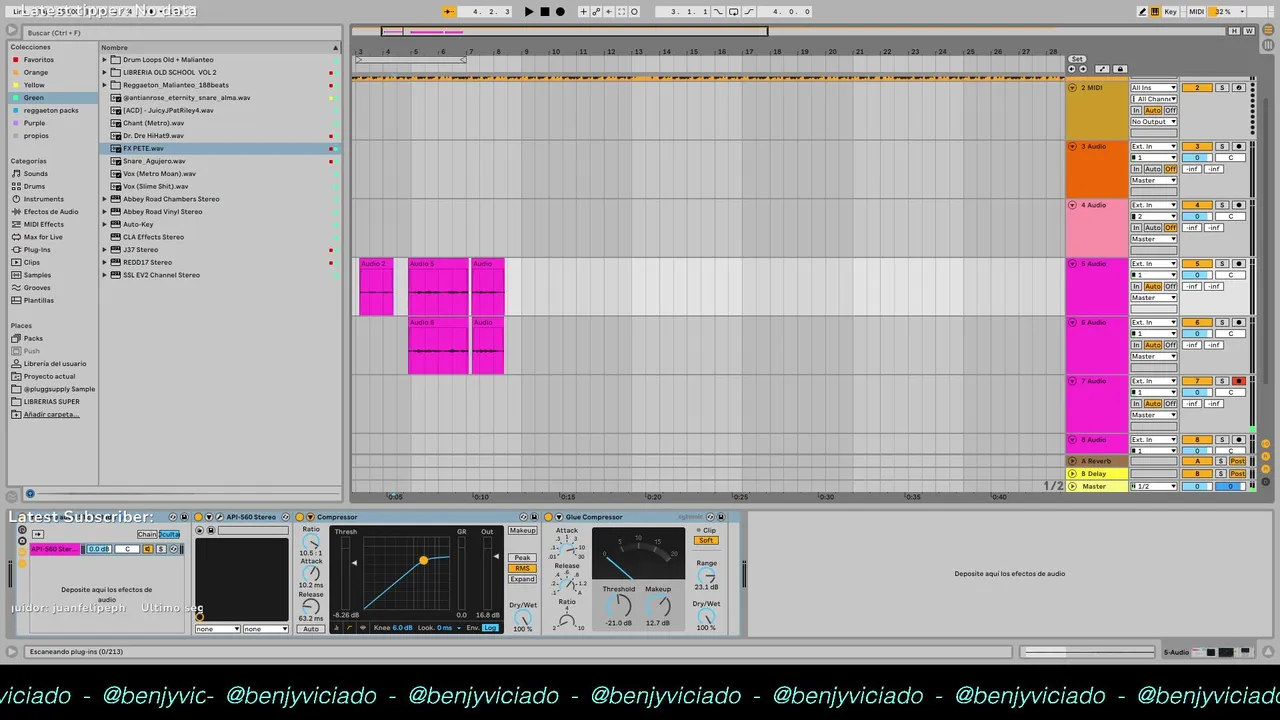Click the MIDI arrangement overdub plus icon

(x=583, y=12)
